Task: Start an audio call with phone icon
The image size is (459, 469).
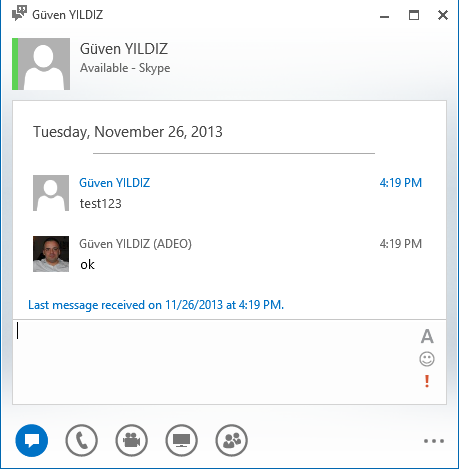Action: tap(82, 440)
